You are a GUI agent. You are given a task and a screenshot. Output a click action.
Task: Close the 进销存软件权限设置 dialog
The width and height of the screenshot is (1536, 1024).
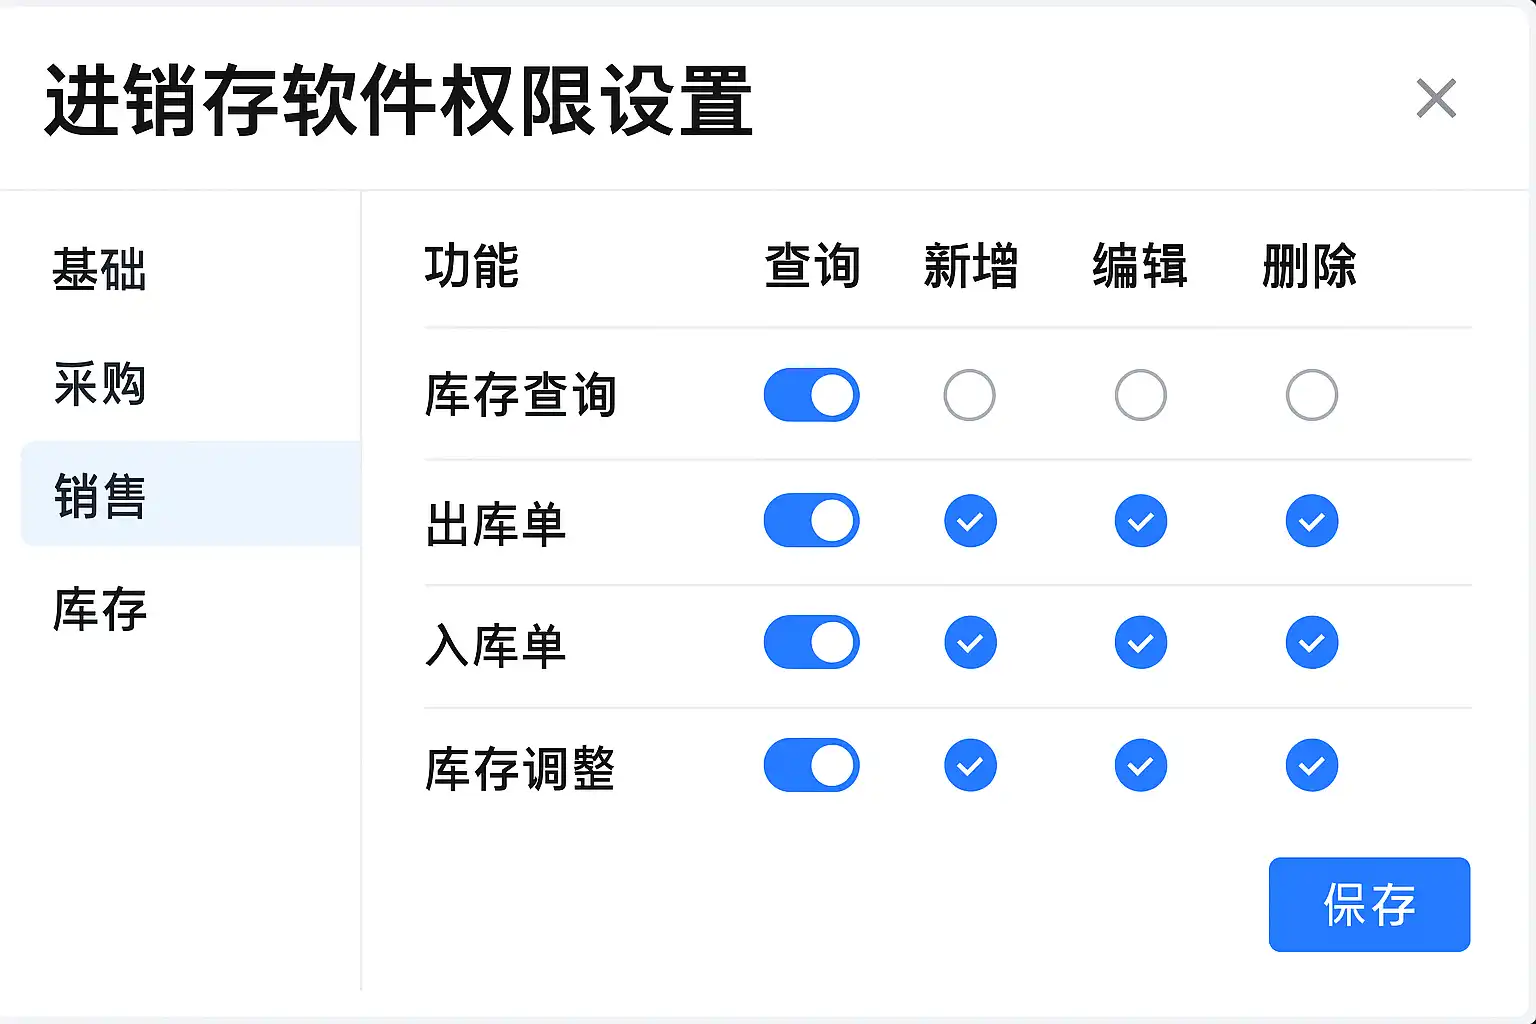pos(1436,99)
